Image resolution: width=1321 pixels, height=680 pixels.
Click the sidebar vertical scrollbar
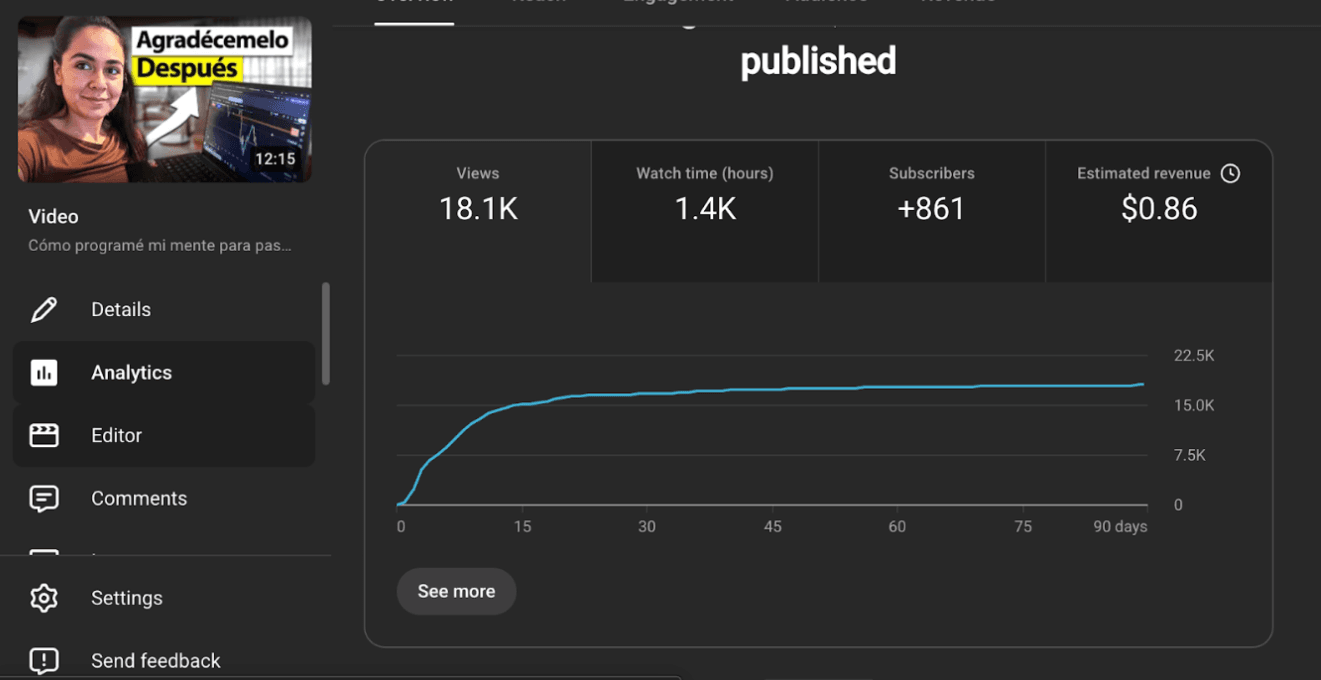(x=325, y=334)
